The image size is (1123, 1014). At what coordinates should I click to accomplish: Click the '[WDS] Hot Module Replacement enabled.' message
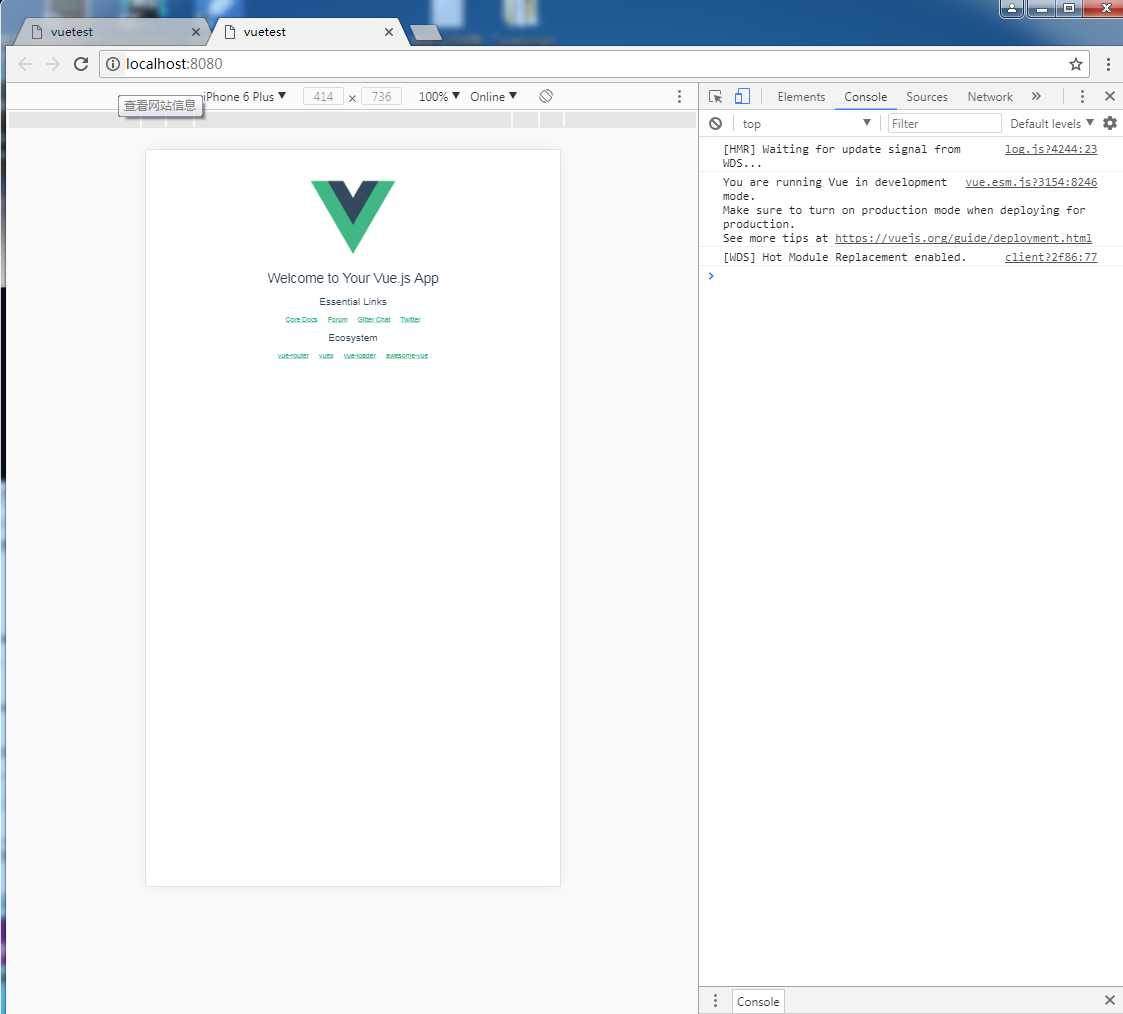coord(844,257)
